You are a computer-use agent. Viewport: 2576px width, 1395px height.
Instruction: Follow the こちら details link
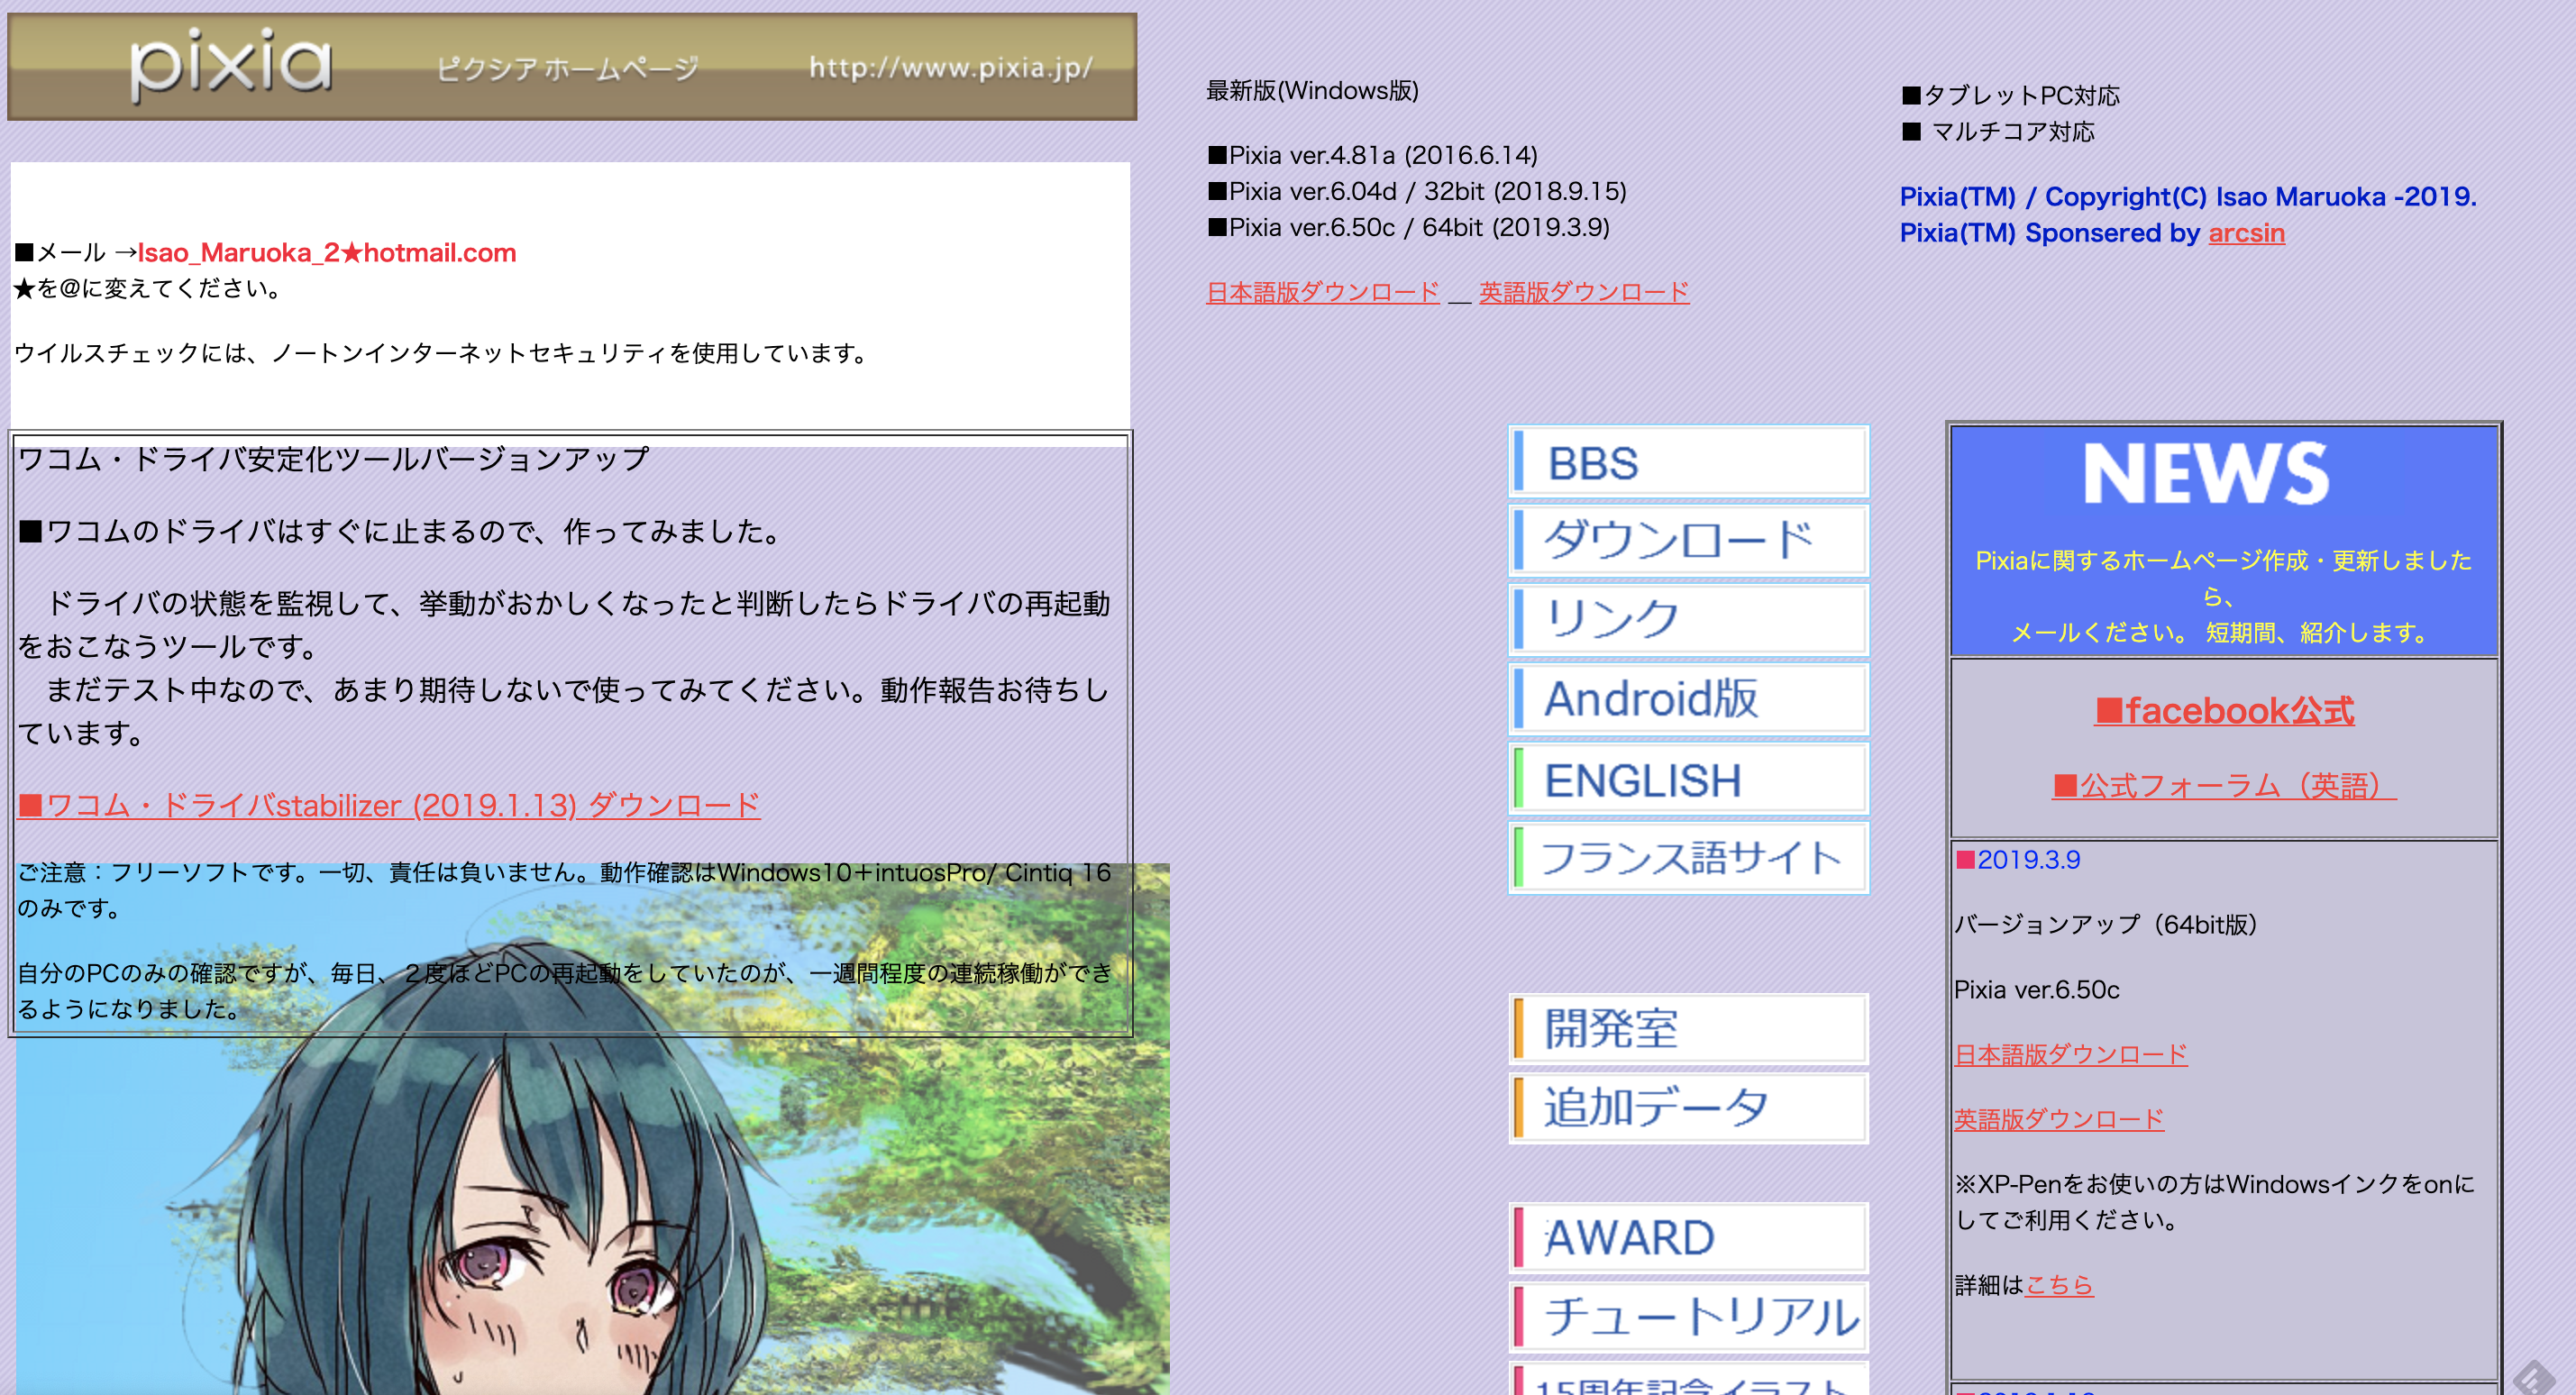point(2059,1284)
